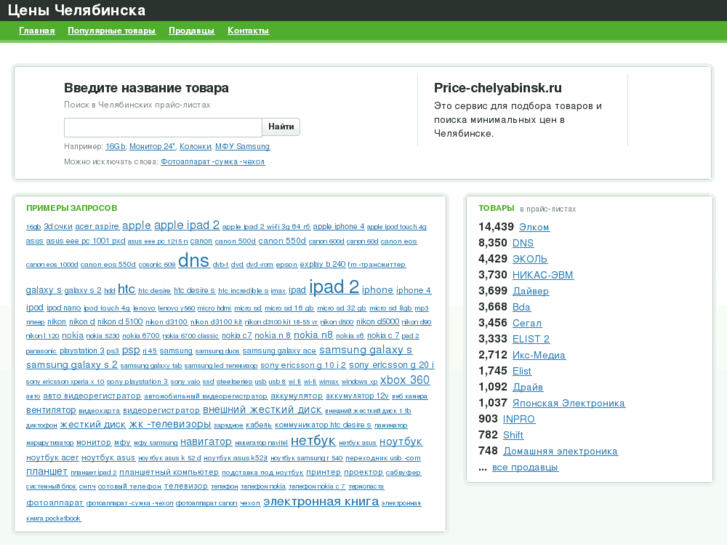Open the Главная menu item
The image size is (727, 545).
pos(37,31)
